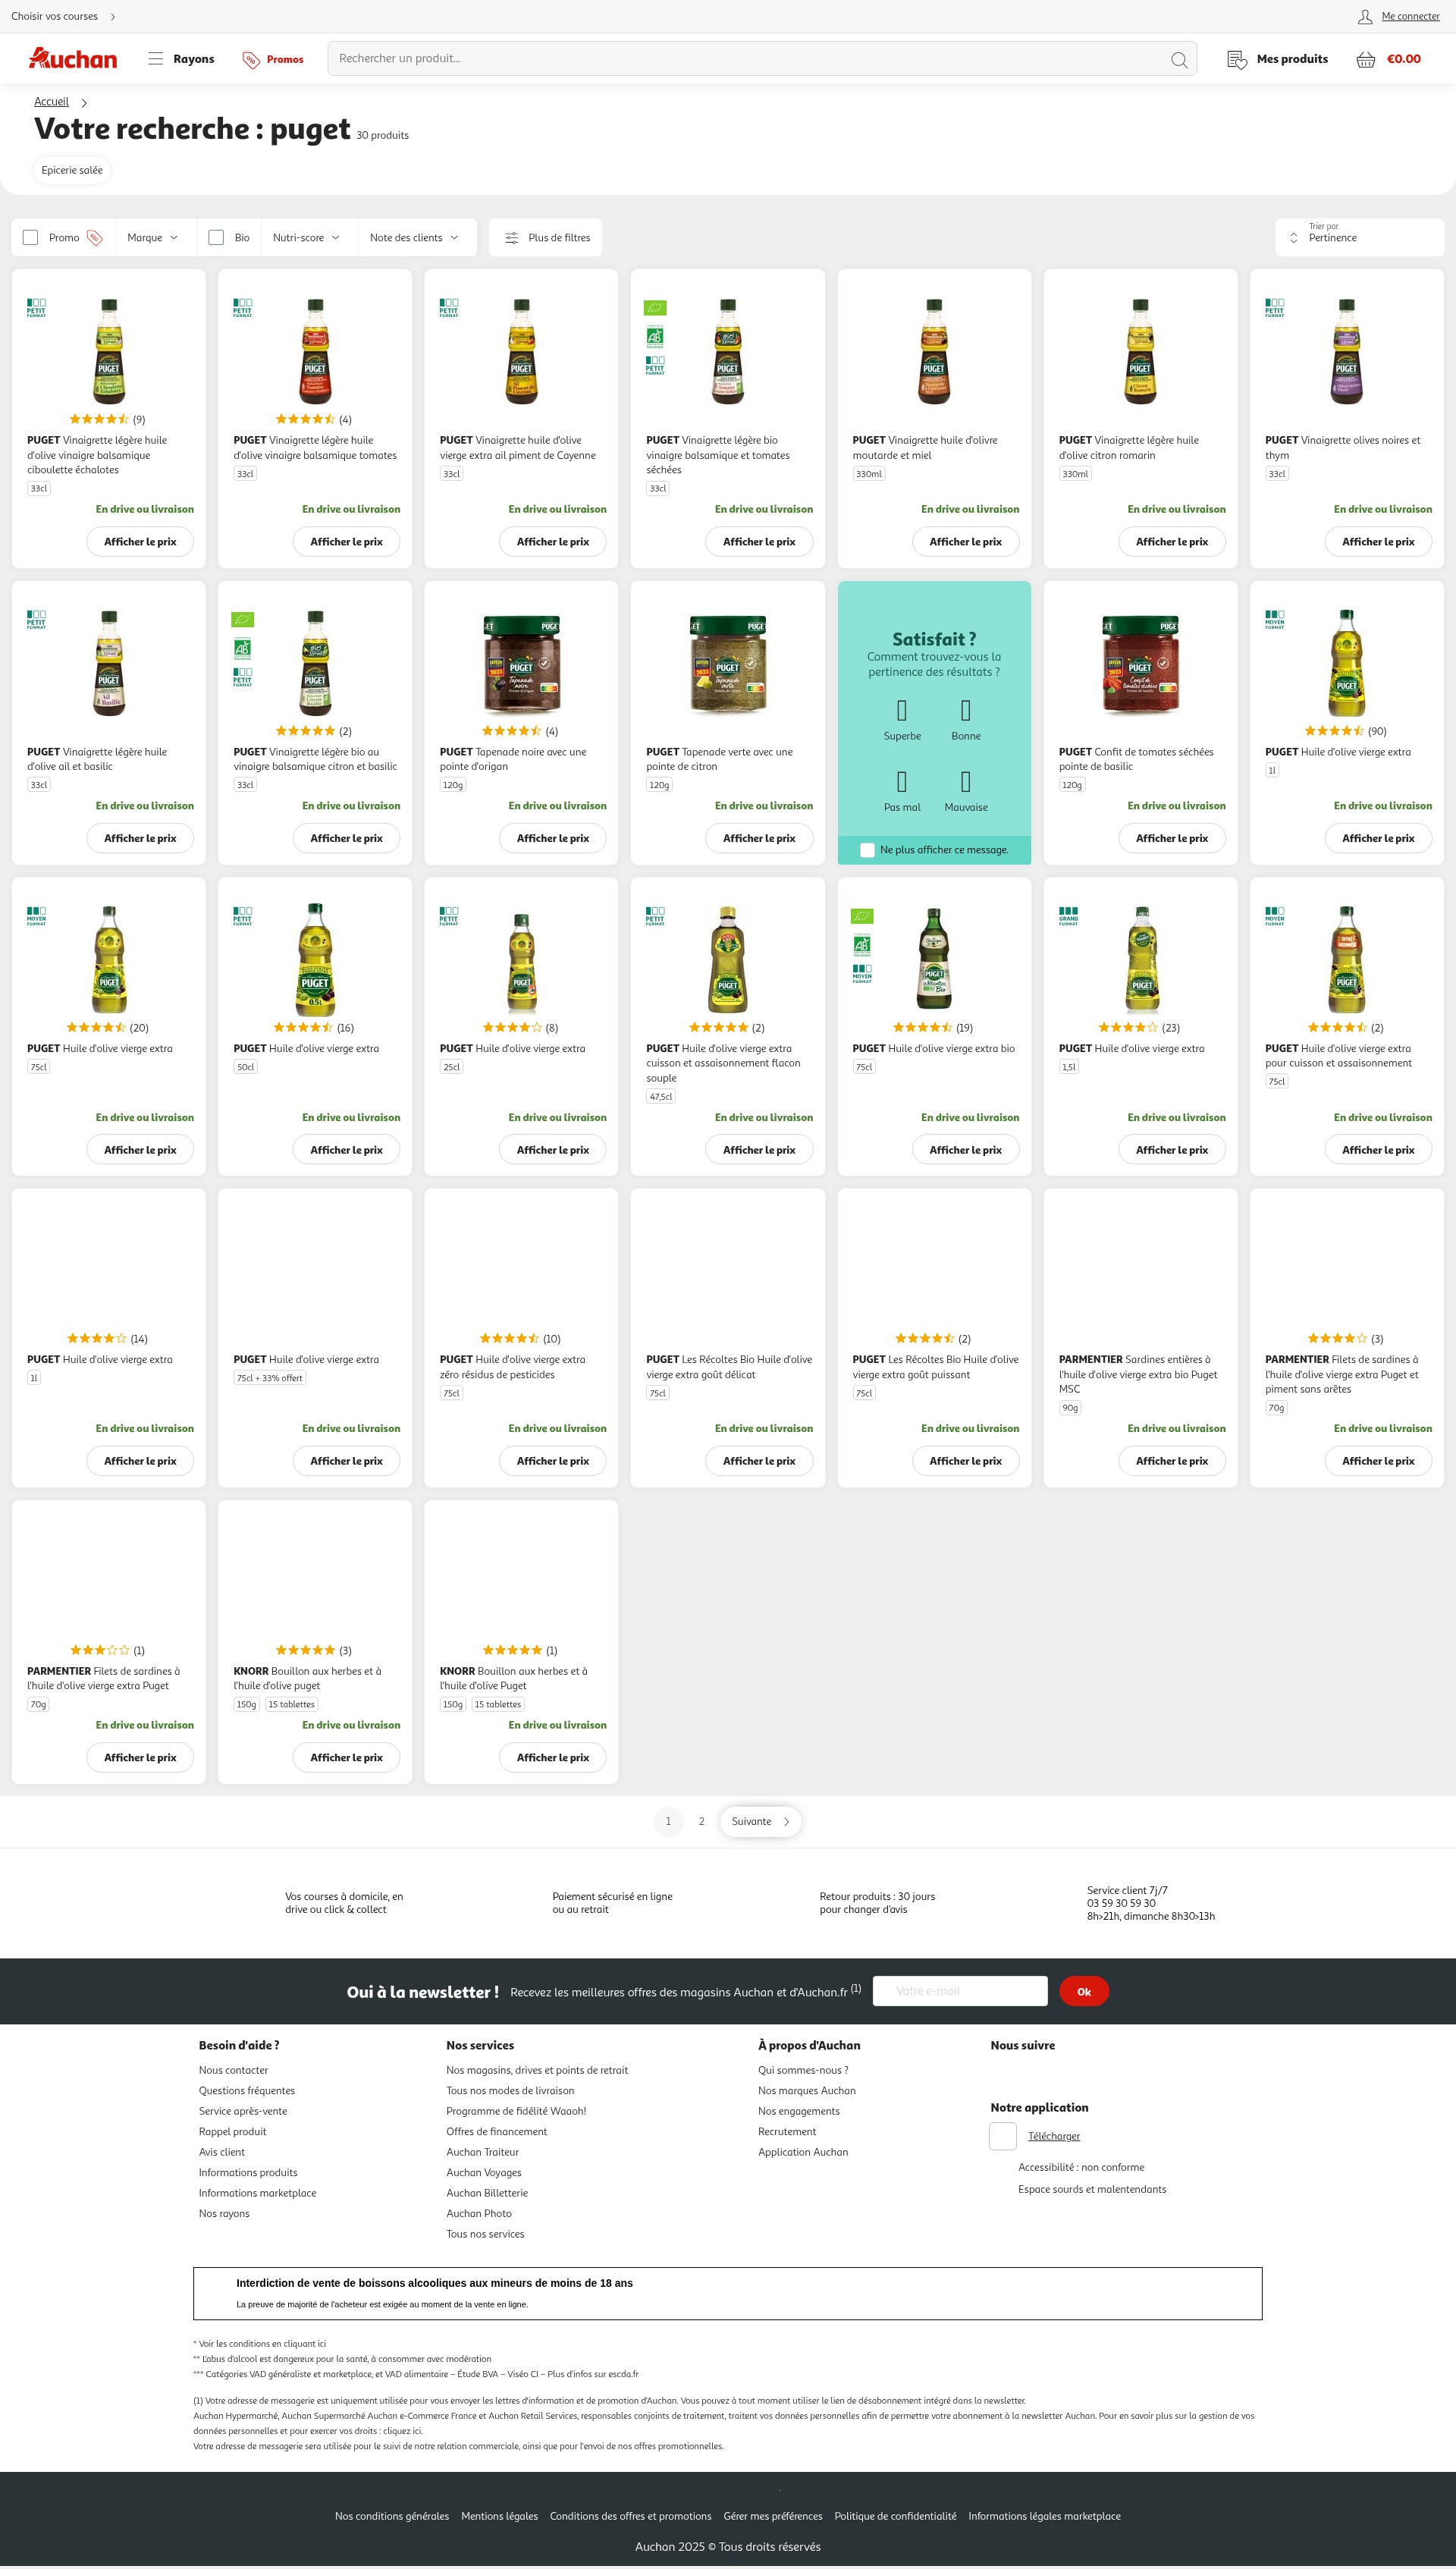Open Programme de fidélité Waaoh! link
The height and width of the screenshot is (2569, 1456).
[516, 2111]
